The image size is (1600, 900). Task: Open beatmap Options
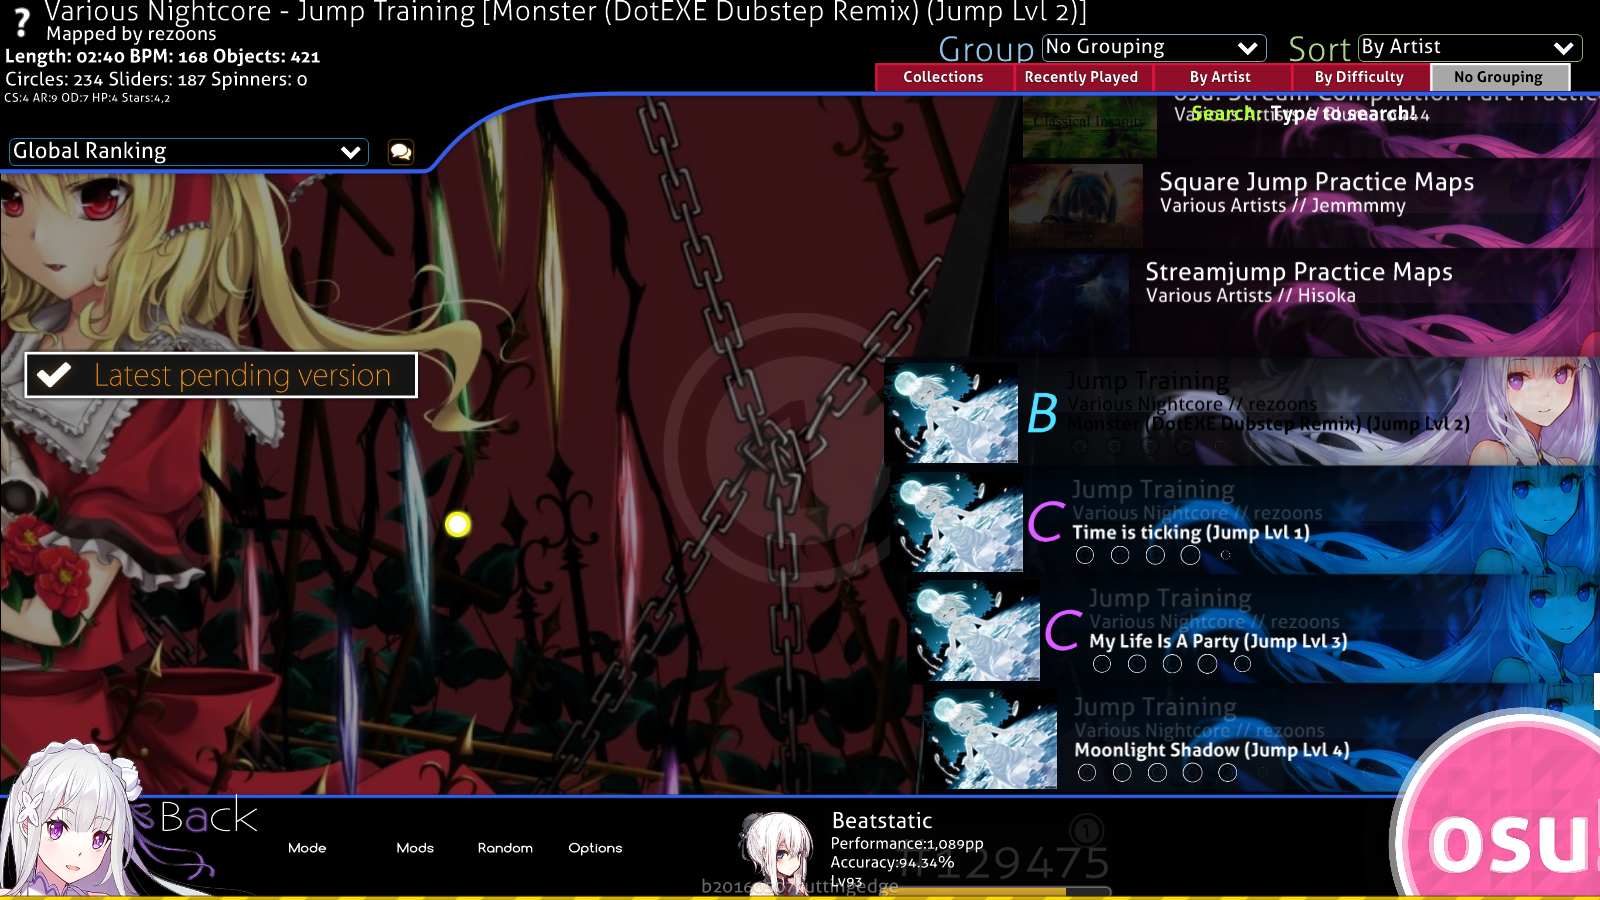595,848
